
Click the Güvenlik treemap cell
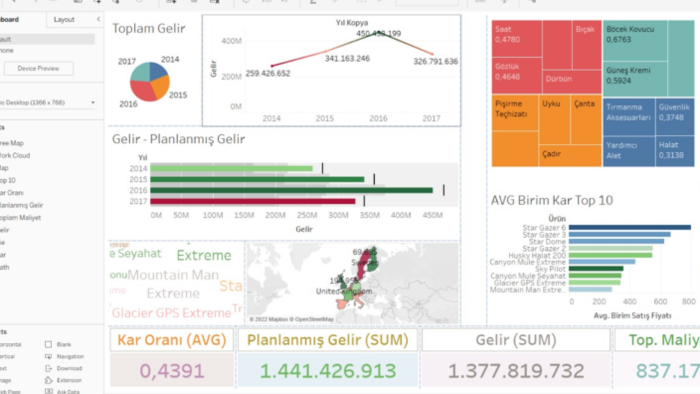click(x=675, y=117)
